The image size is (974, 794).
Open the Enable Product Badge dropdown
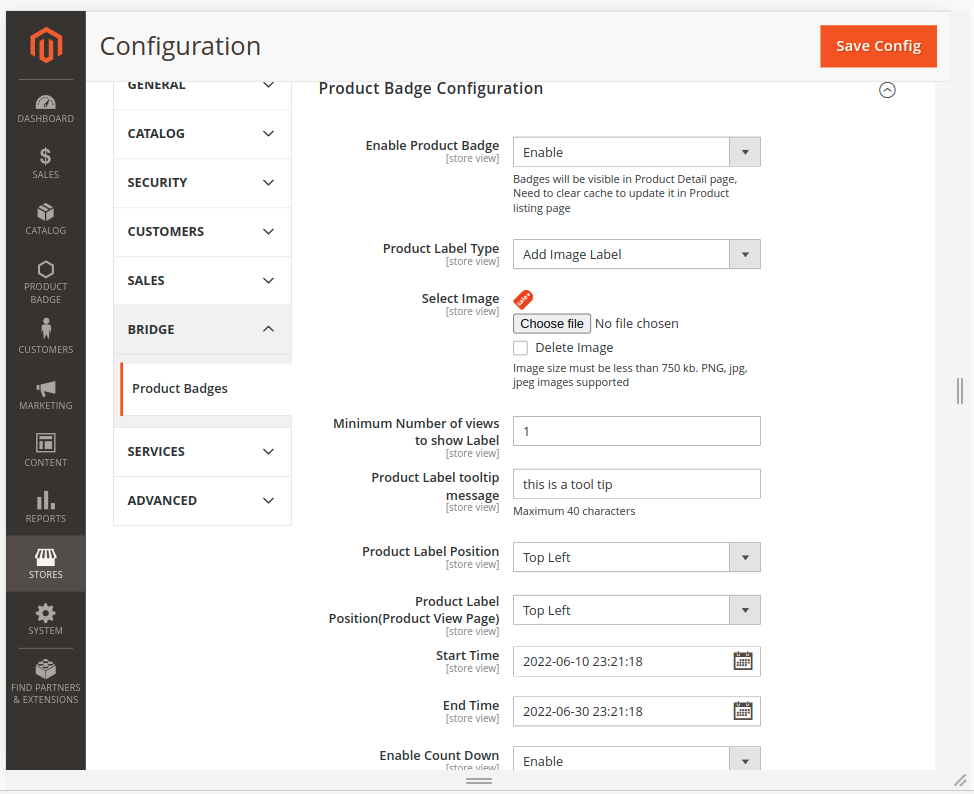pos(636,152)
